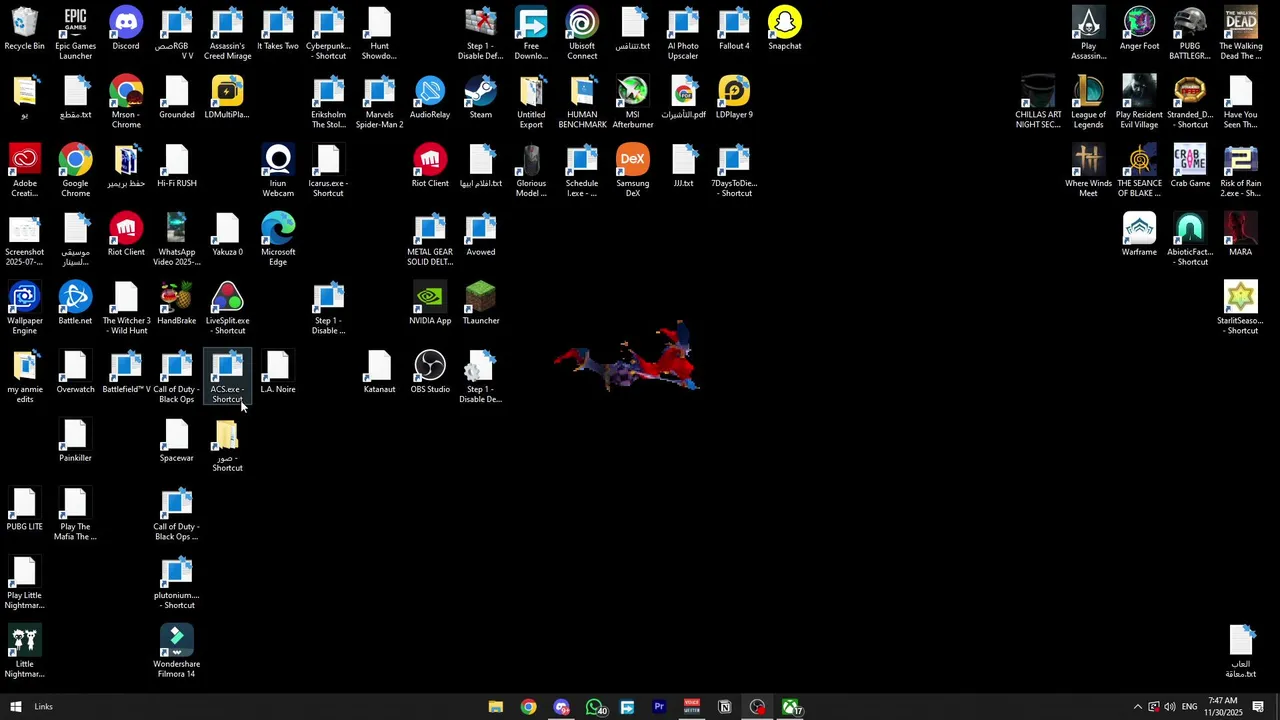Select the PUBG LITE file icon
The image size is (1280, 720).
(x=25, y=510)
